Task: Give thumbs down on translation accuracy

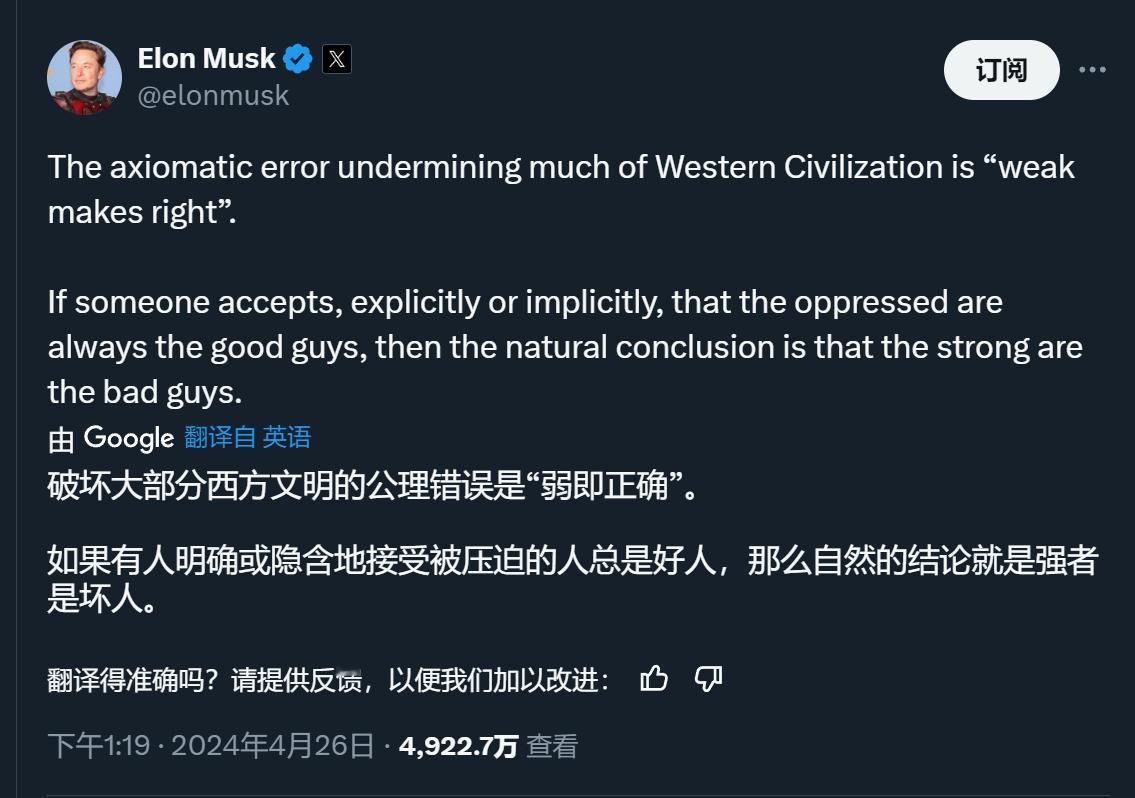Action: click(708, 679)
